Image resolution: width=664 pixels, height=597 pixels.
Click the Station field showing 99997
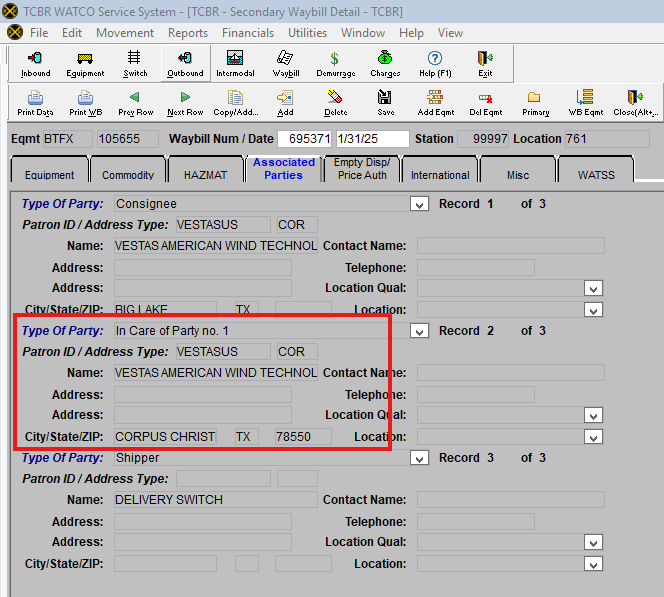(x=483, y=139)
